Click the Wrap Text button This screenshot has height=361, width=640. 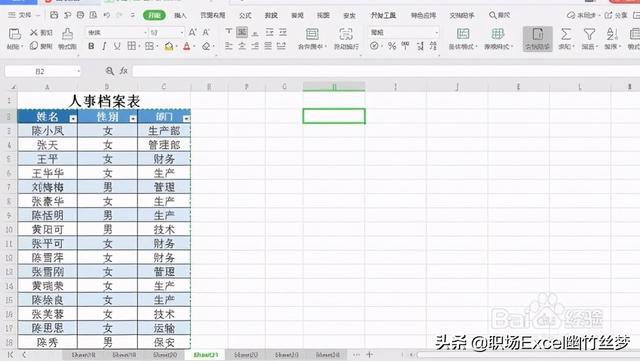[346, 38]
